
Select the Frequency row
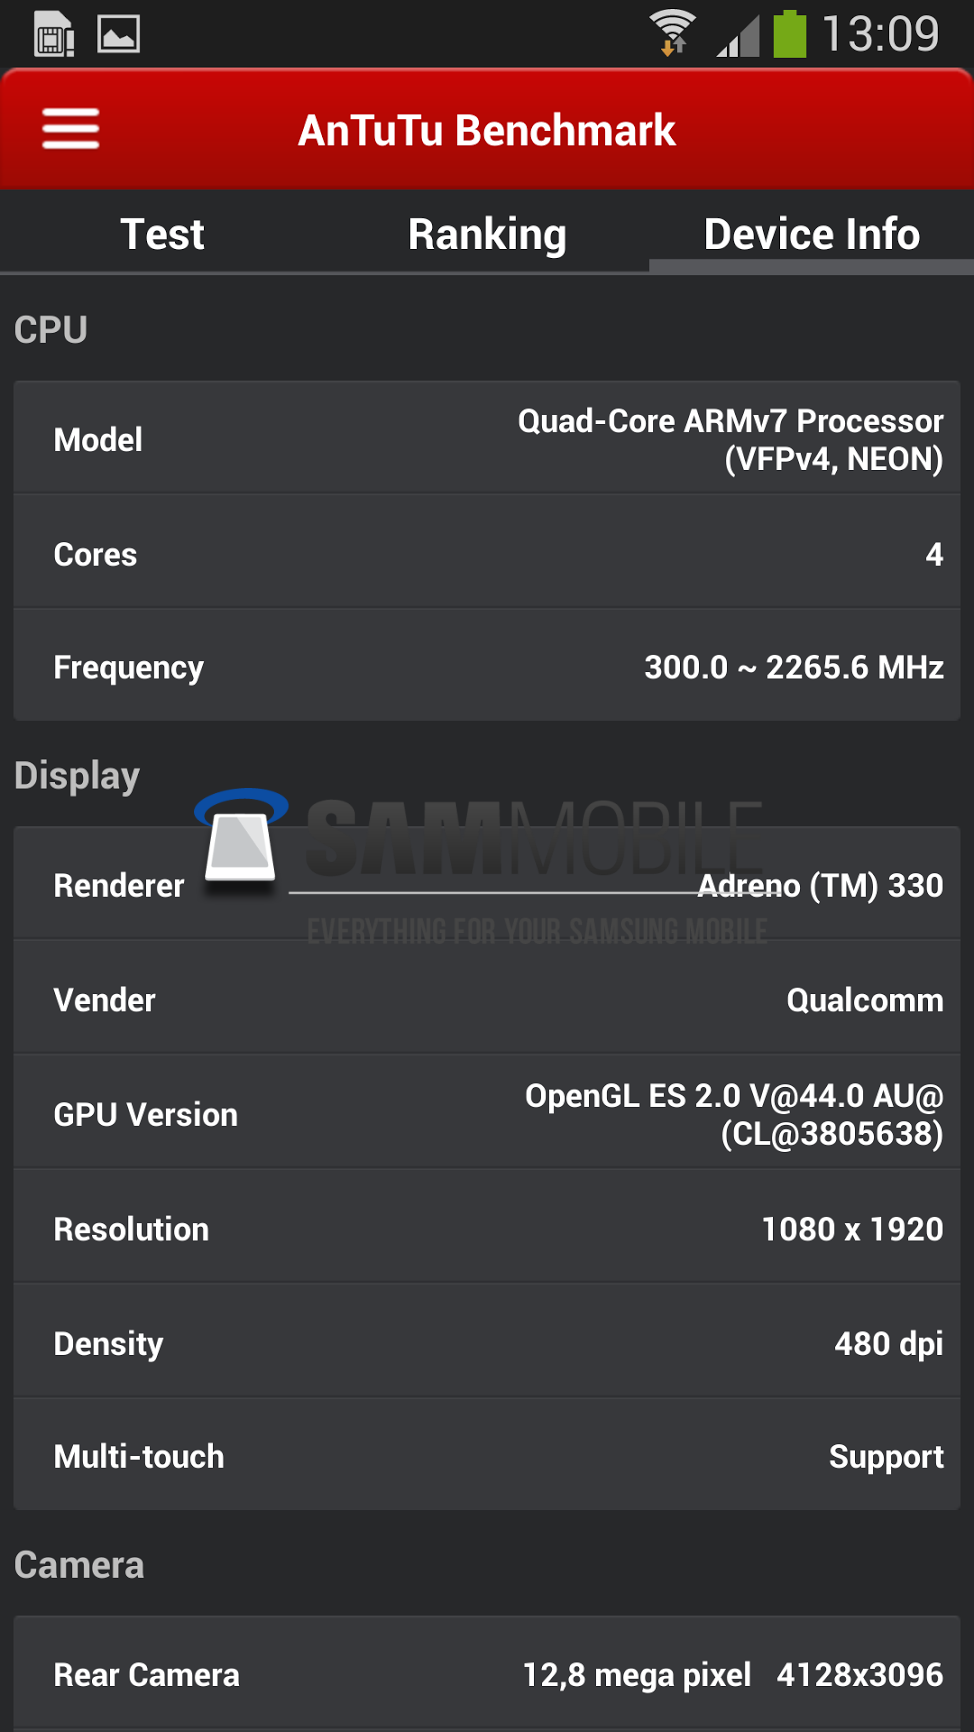[x=487, y=667]
